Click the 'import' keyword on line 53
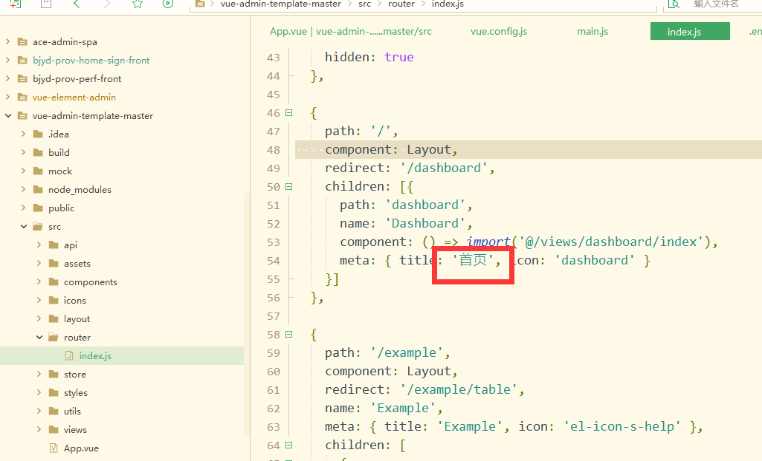This screenshot has width=762, height=461. [488, 242]
